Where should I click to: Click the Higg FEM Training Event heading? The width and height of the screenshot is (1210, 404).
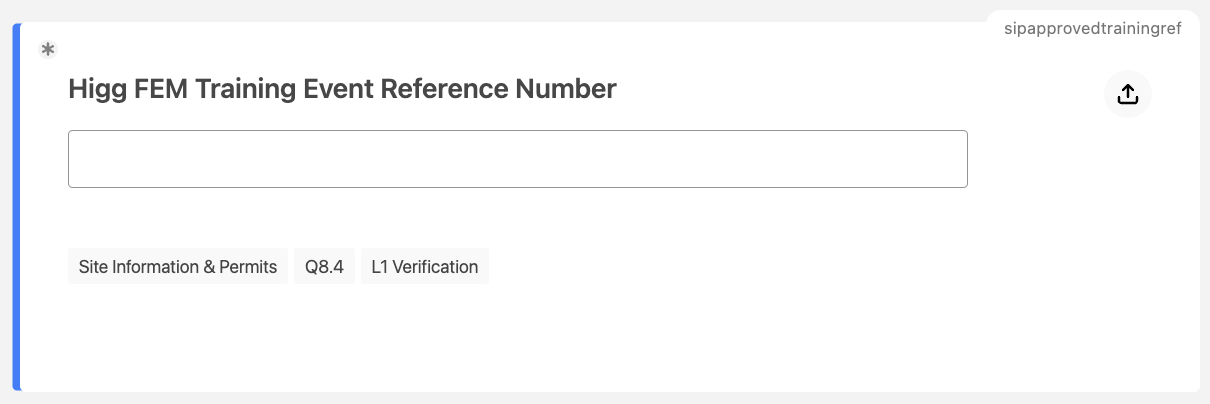342,89
